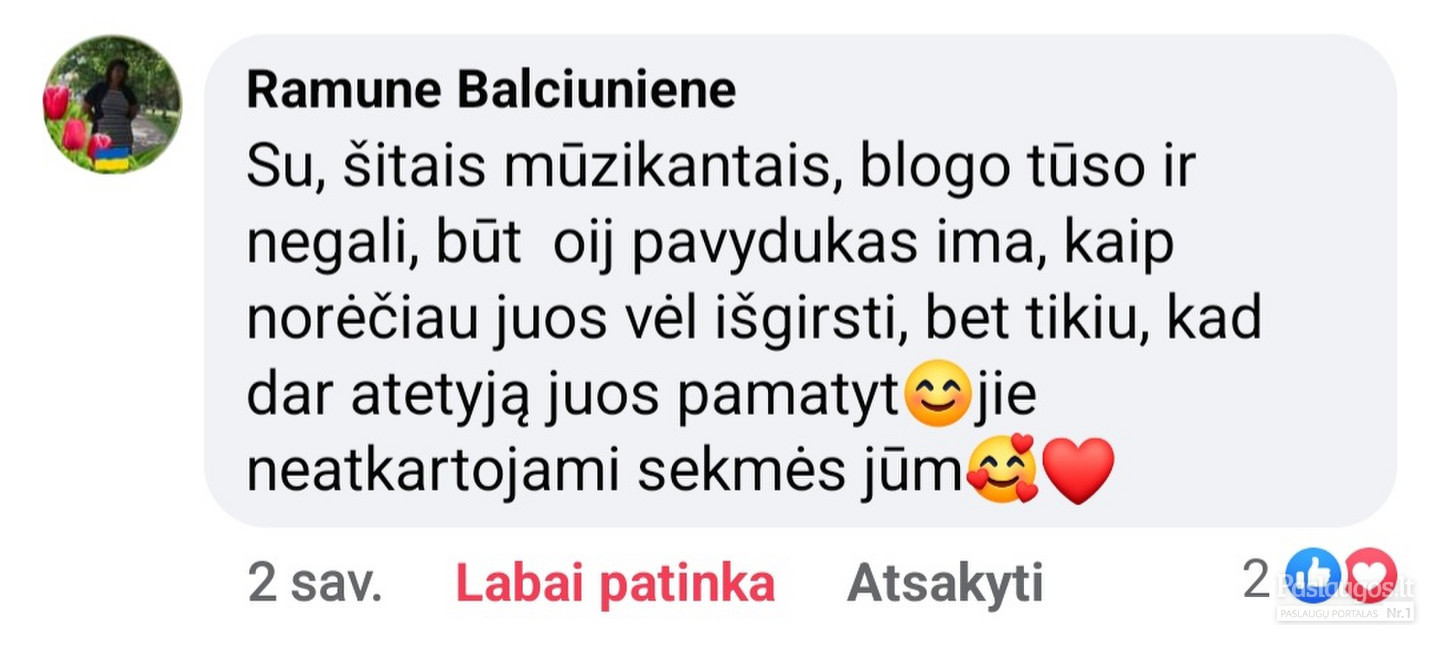Screen dimensions: 1440x645
Task: Click the Ukrainian flag in the avatar
Action: [112, 159]
